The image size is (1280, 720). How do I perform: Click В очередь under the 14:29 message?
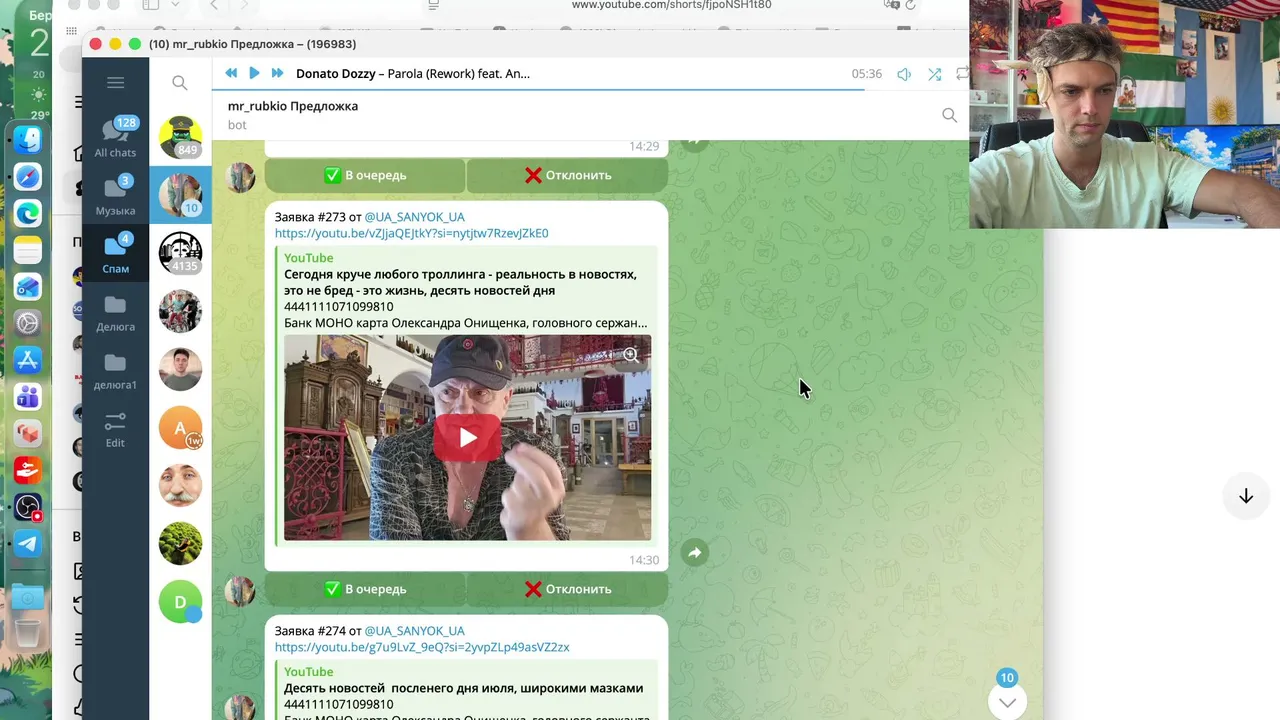(365, 175)
